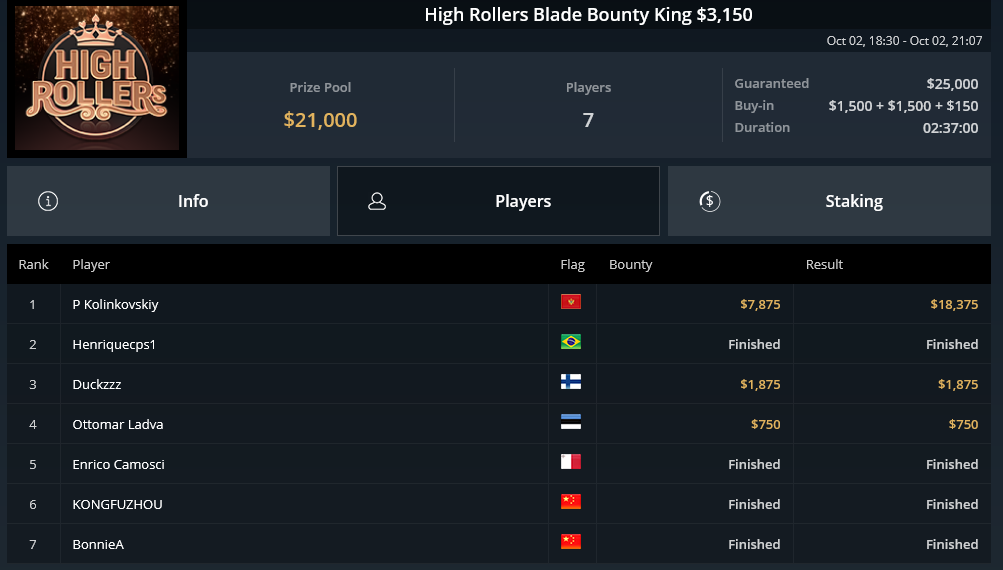Screen dimensions: 1003x570
Task: Click the Brazil flag next to Henriquecps1
Action: (x=571, y=342)
